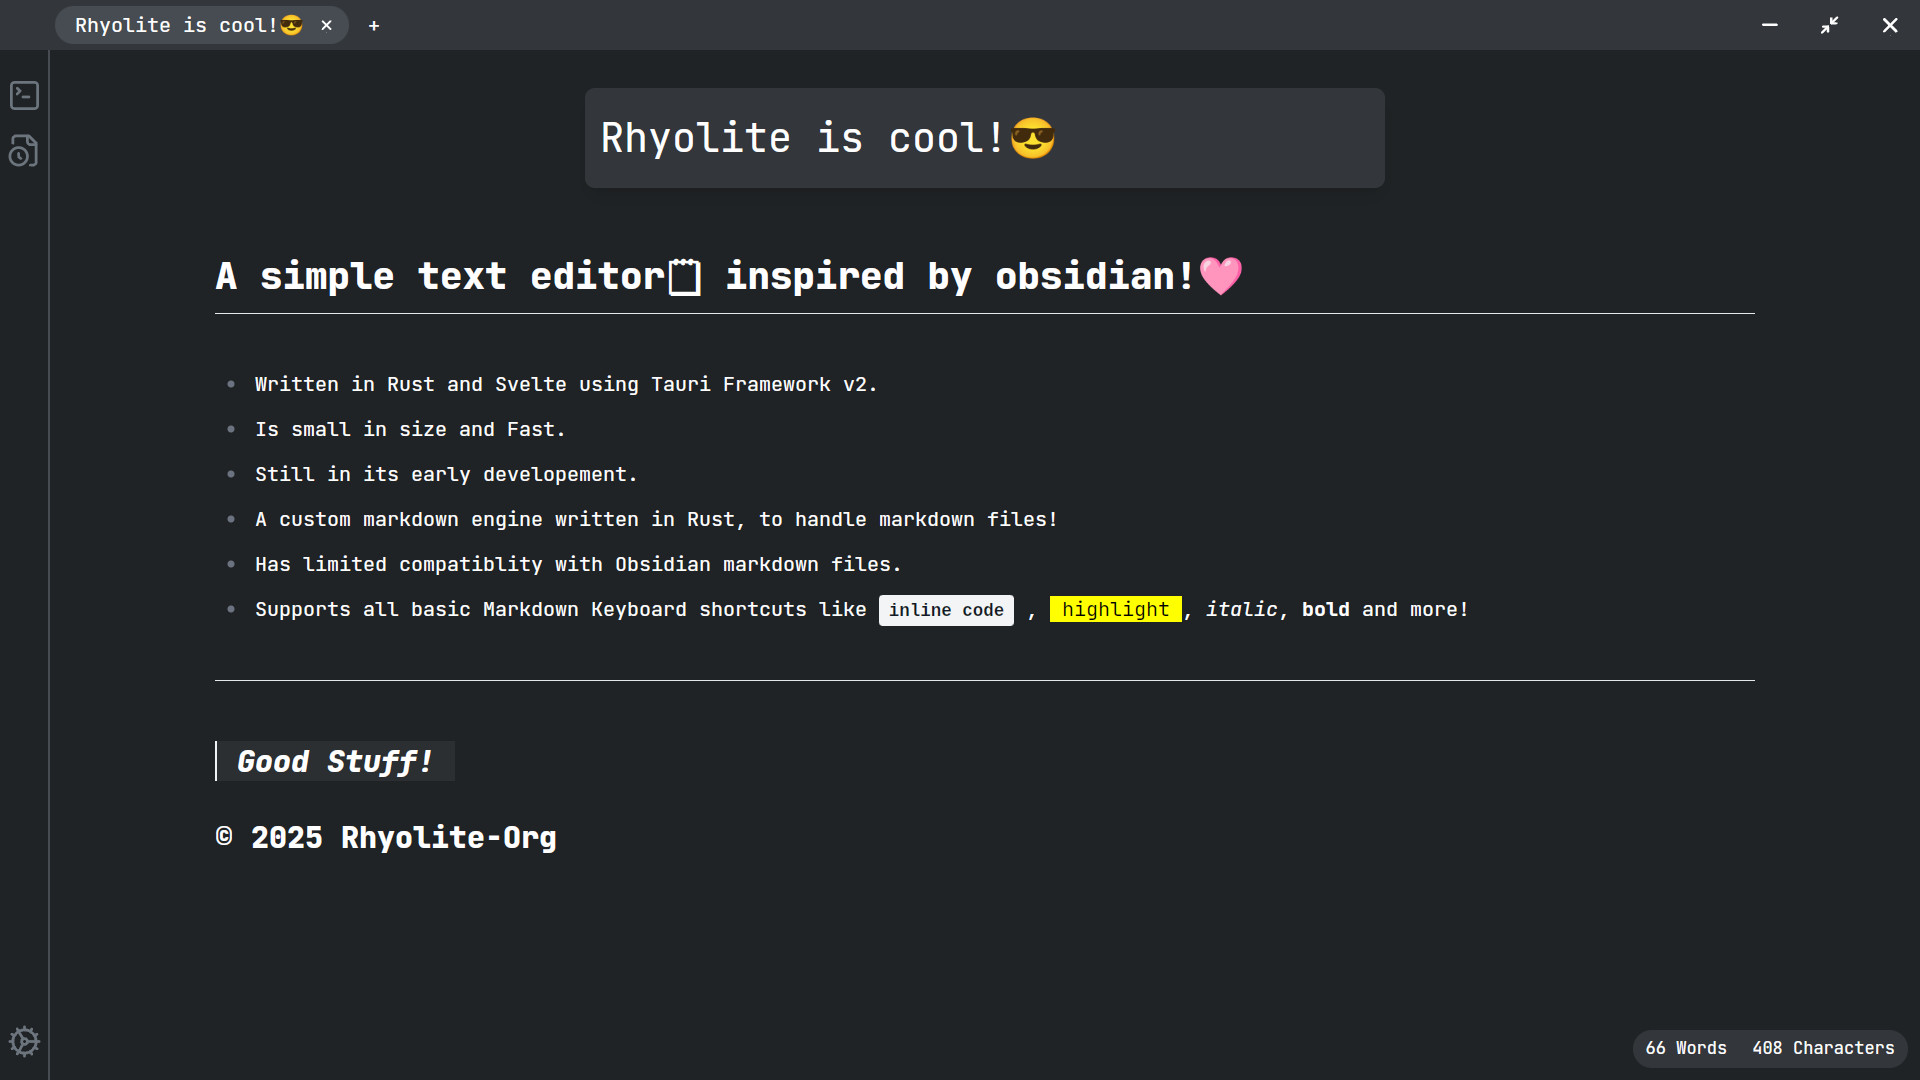Add a new tab with plus
This screenshot has width=1920, height=1080.
[374, 25]
